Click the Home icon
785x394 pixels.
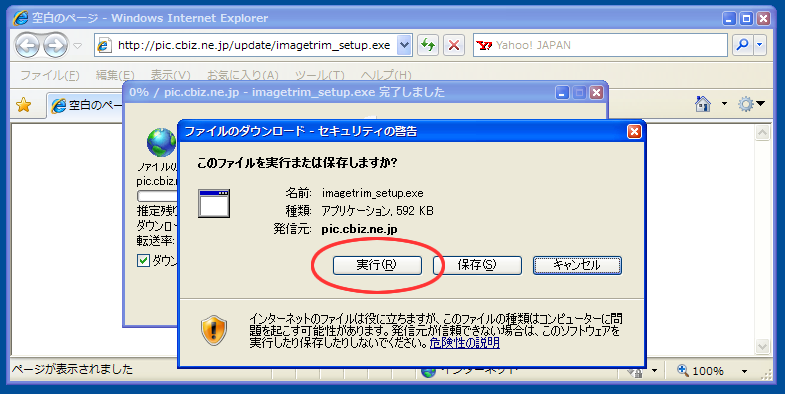click(703, 104)
